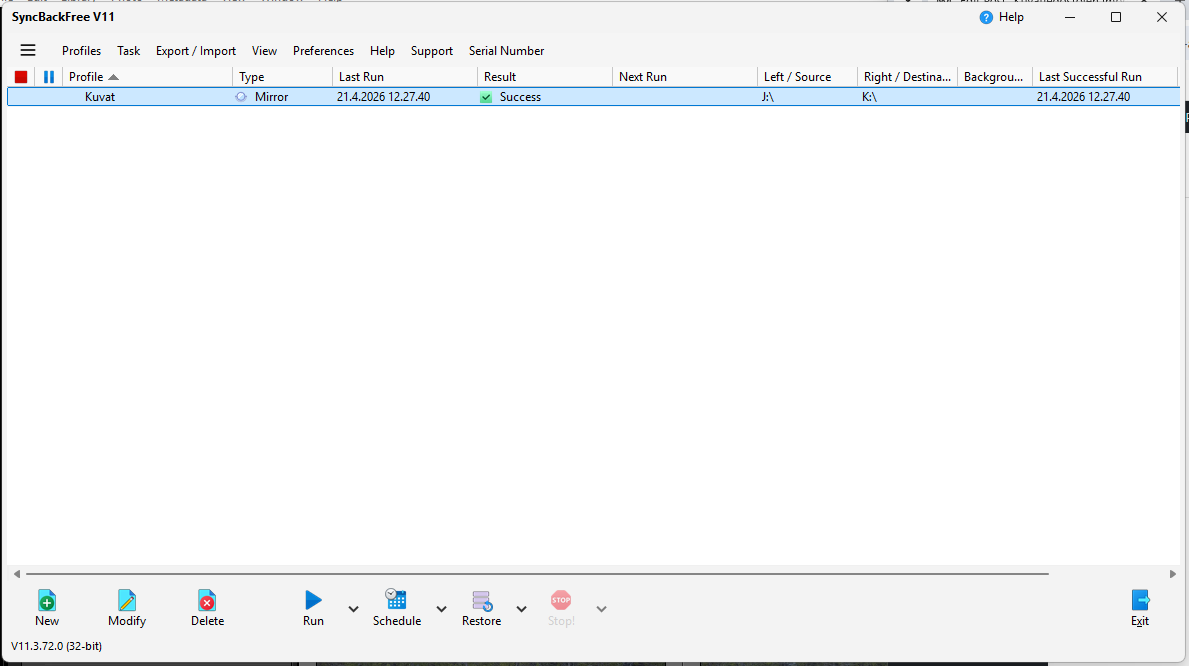Click the New profile icon
This screenshot has height=666, width=1189.
coord(47,600)
